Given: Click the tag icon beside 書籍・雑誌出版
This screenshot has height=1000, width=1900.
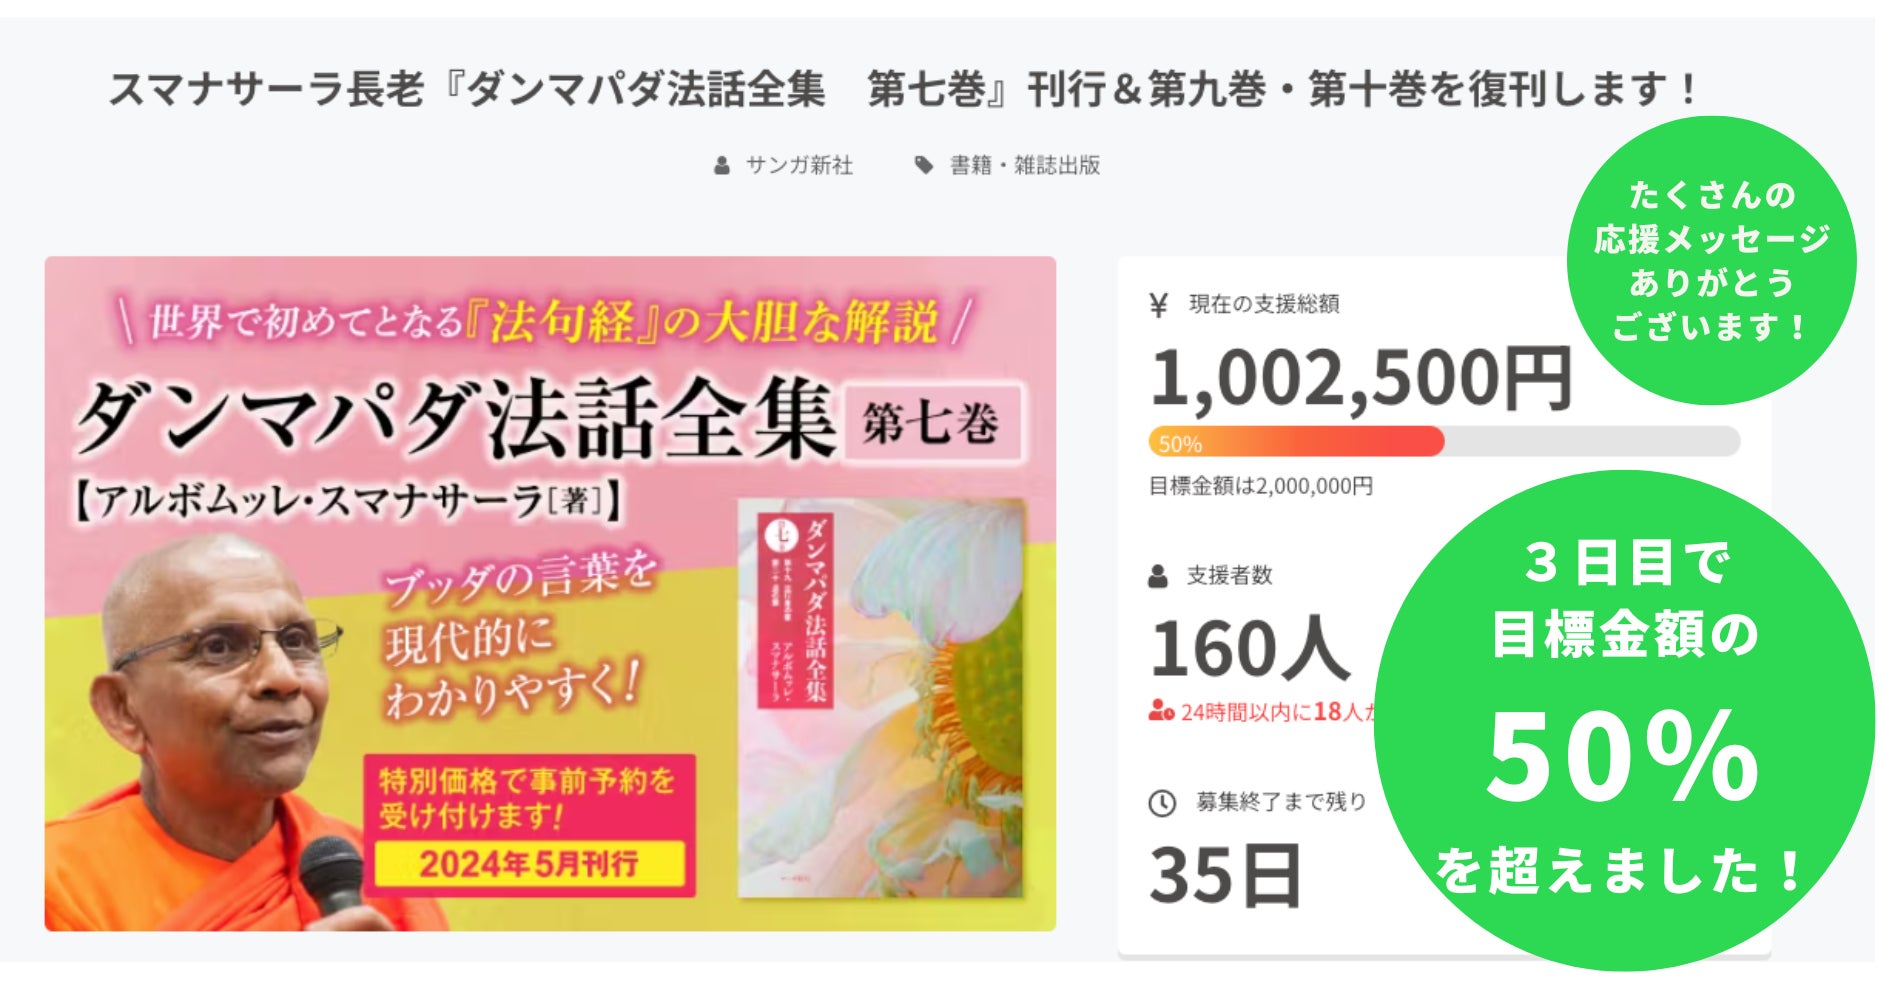Looking at the screenshot, I should pyautogui.click(x=924, y=166).
